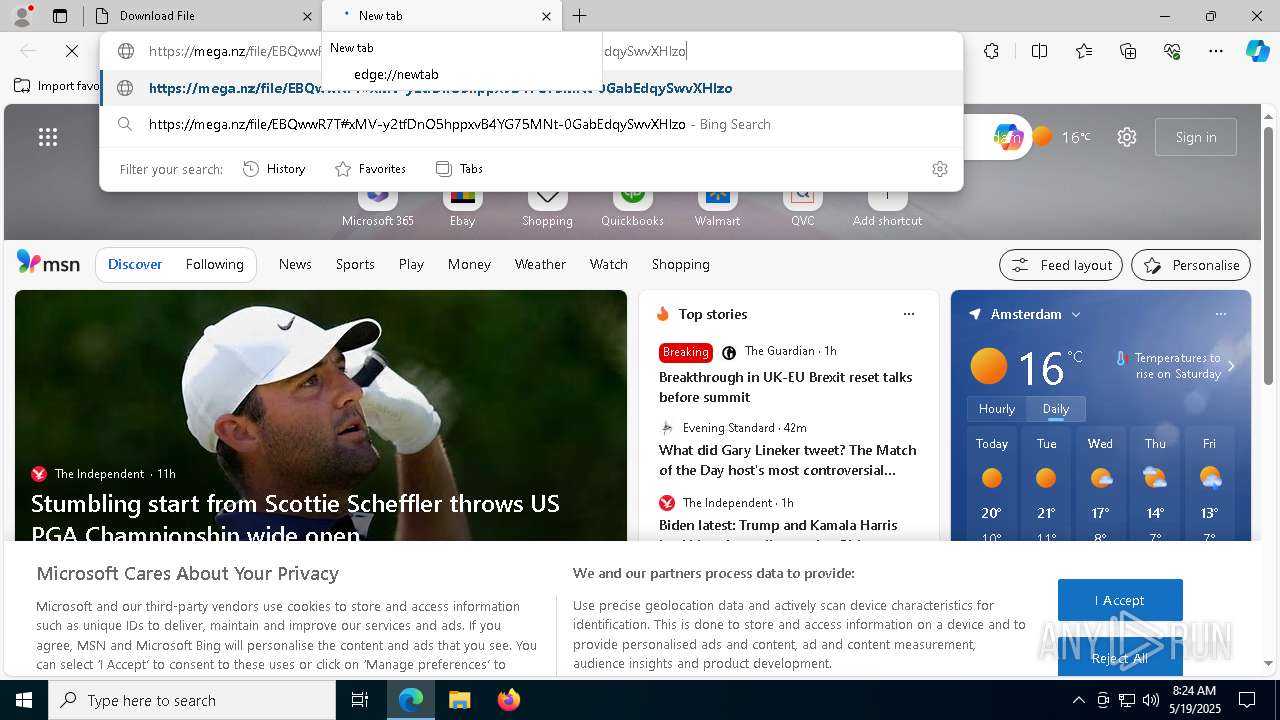
Task: Switch weather to Hourly view
Action: click(x=997, y=409)
